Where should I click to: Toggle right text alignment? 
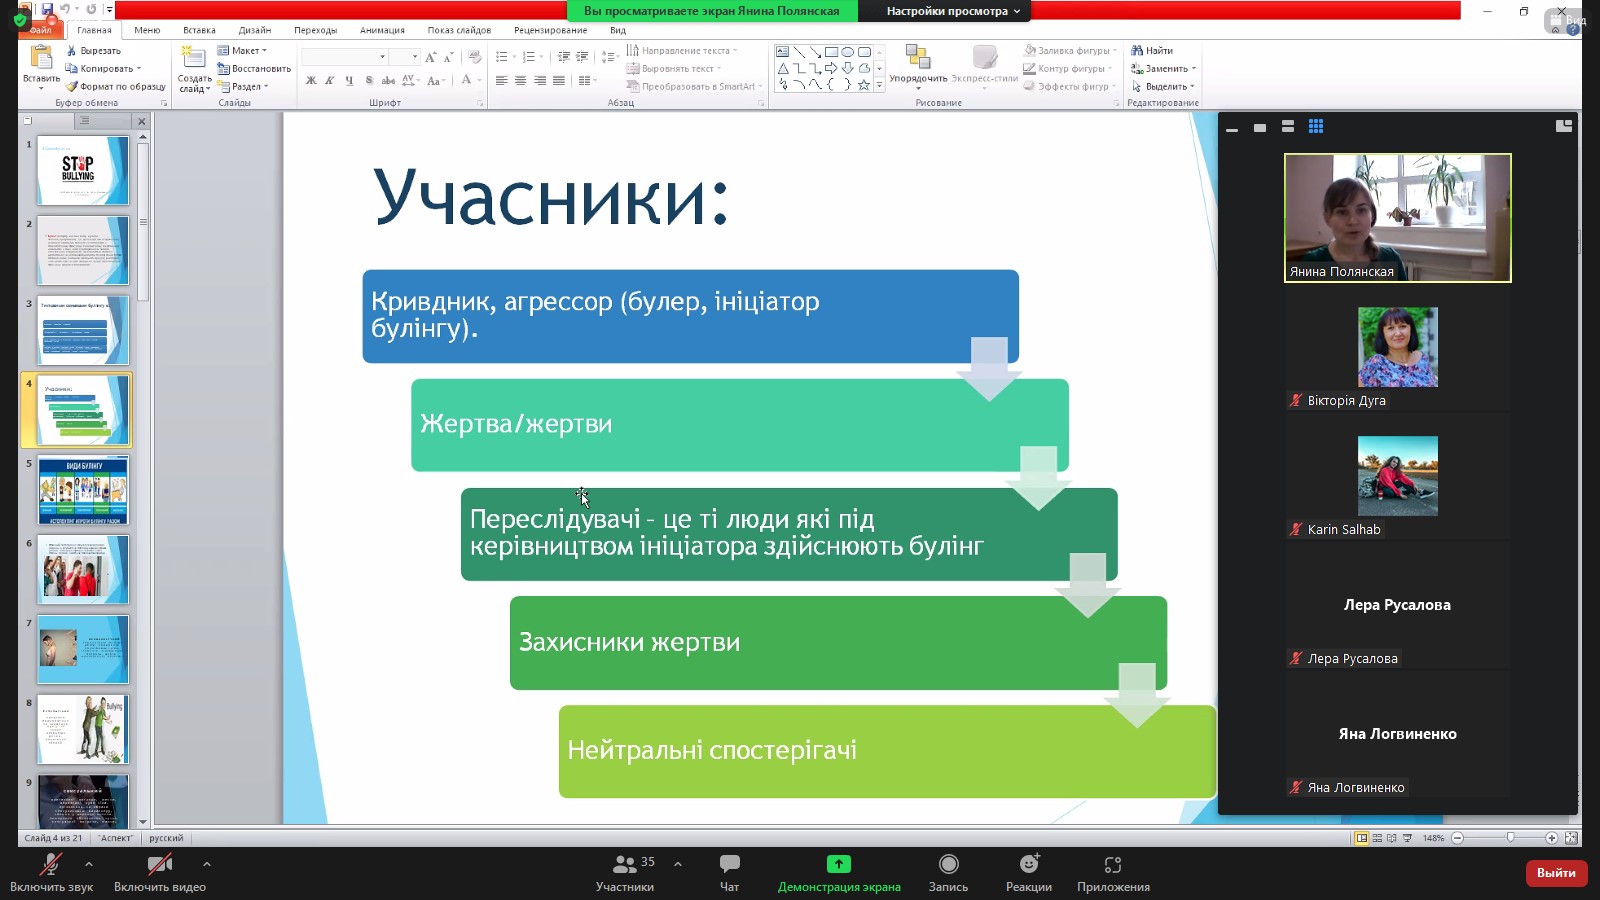(540, 81)
